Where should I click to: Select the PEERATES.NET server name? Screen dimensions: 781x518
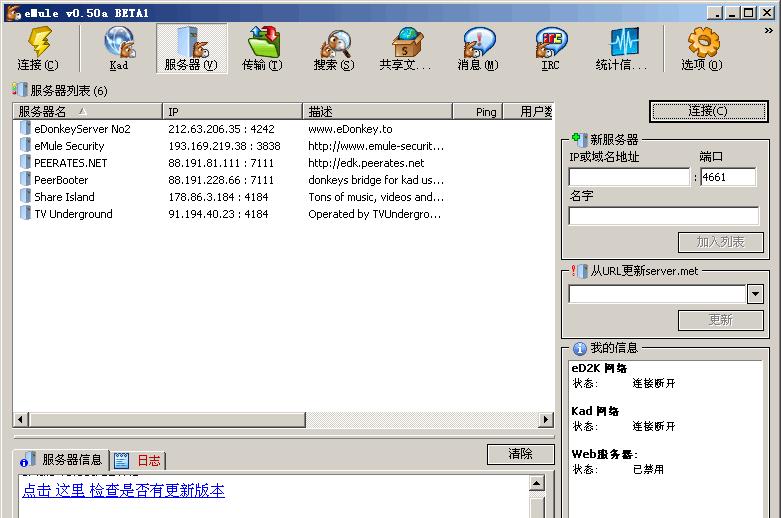pos(70,163)
